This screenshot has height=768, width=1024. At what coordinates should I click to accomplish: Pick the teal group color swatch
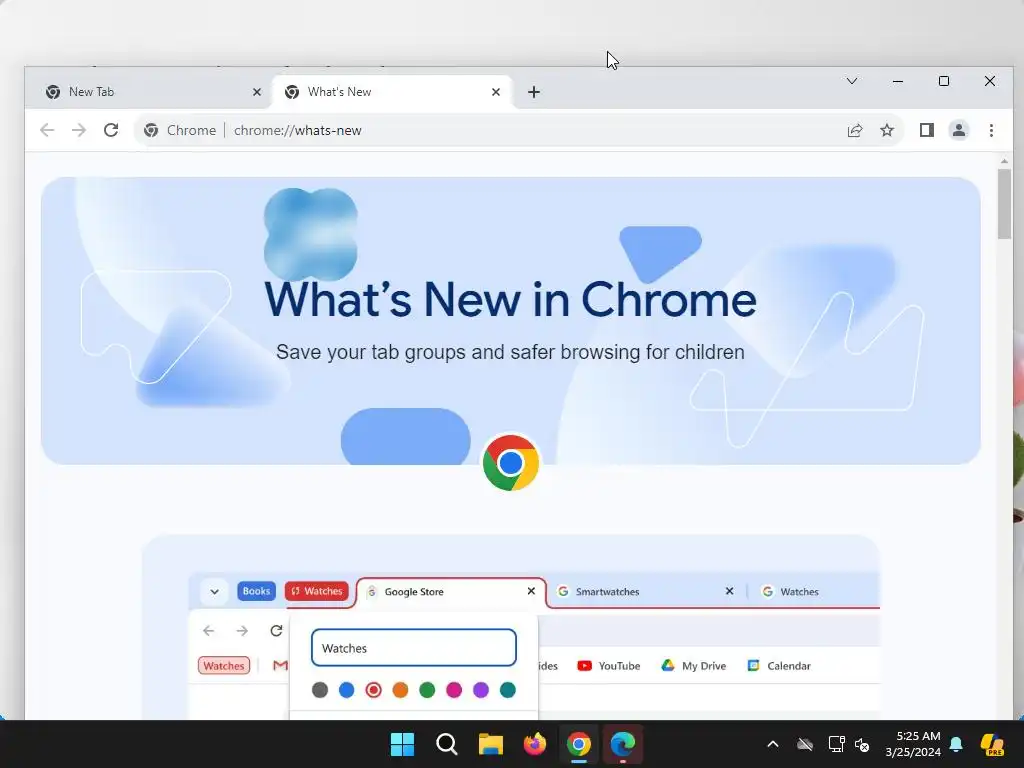[x=507, y=690]
